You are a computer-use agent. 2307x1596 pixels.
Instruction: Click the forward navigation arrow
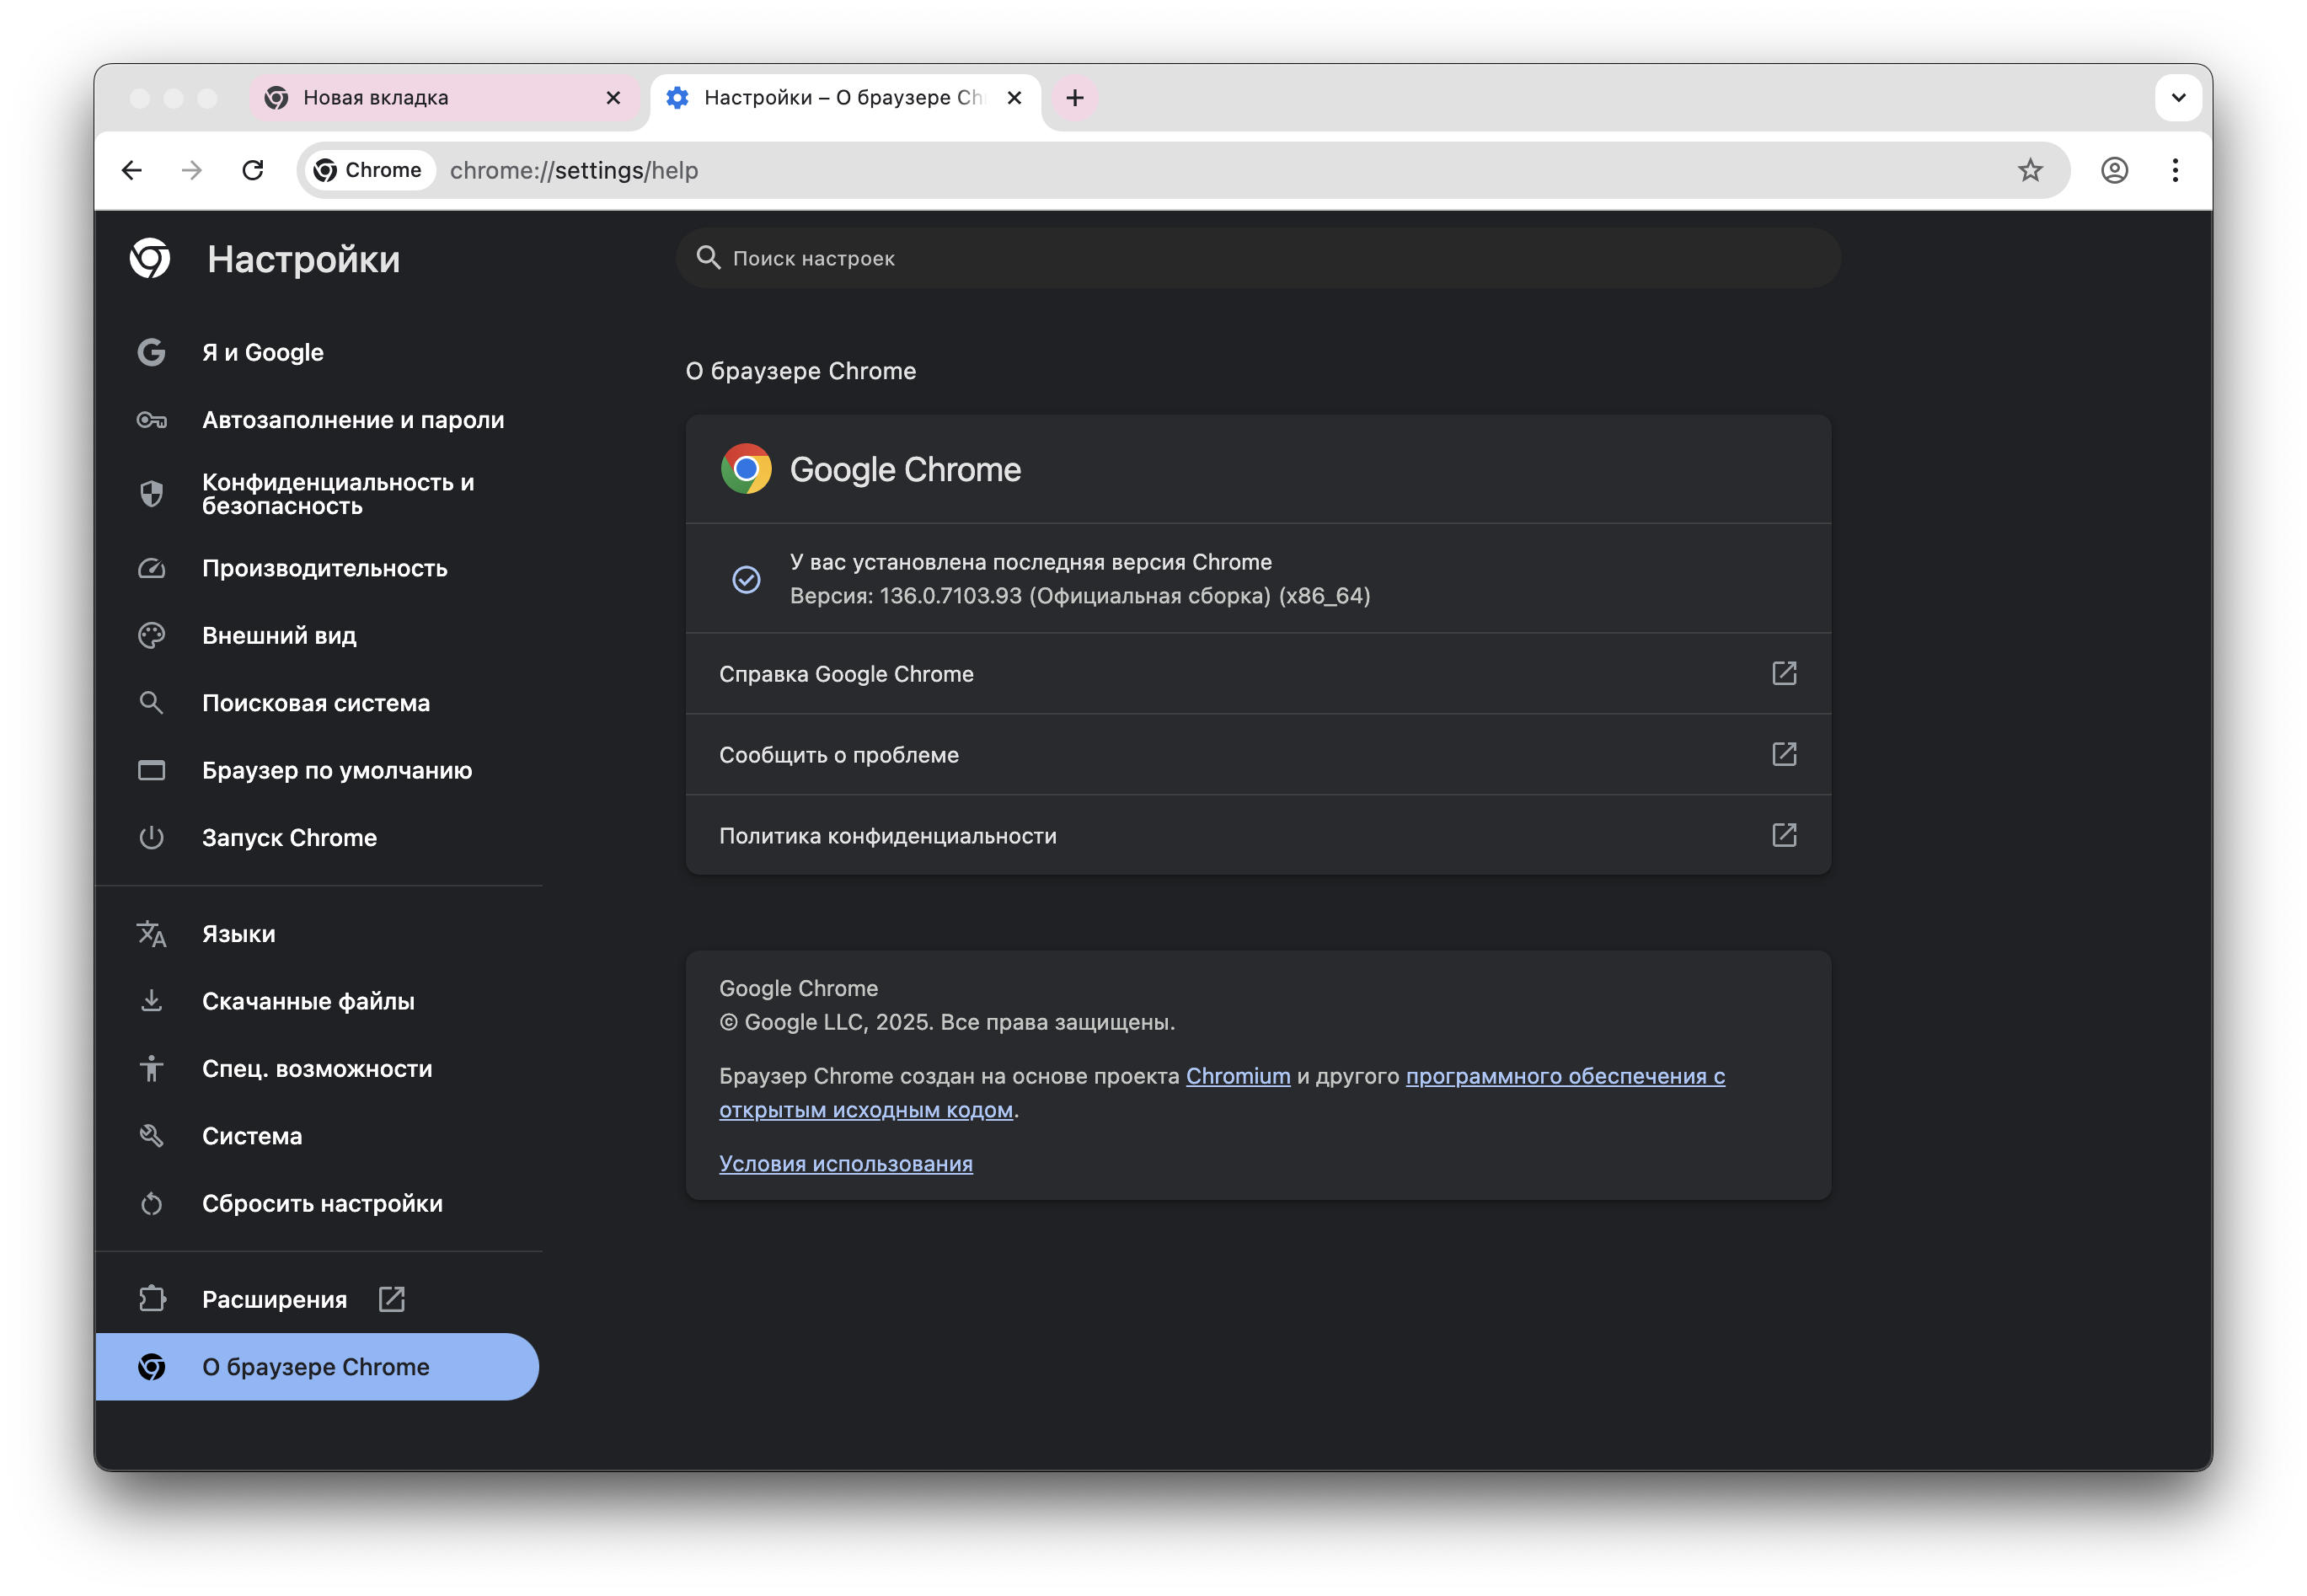pos(192,170)
